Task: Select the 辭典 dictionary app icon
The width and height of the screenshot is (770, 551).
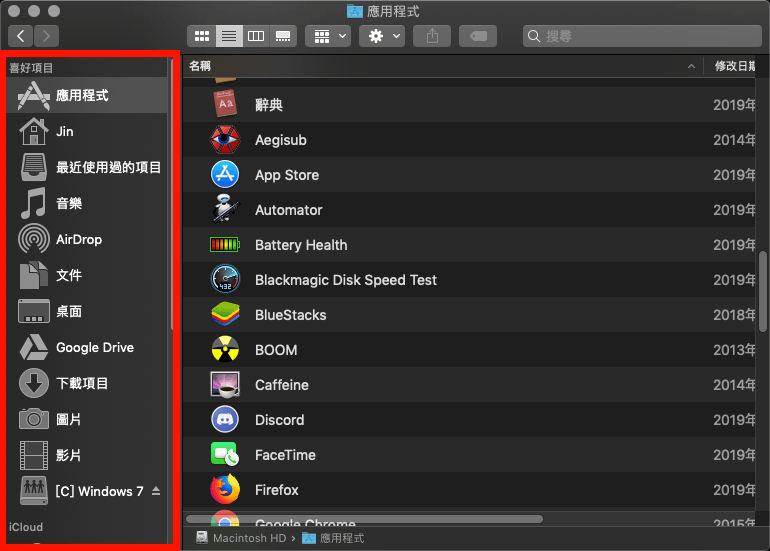Action: click(x=225, y=104)
